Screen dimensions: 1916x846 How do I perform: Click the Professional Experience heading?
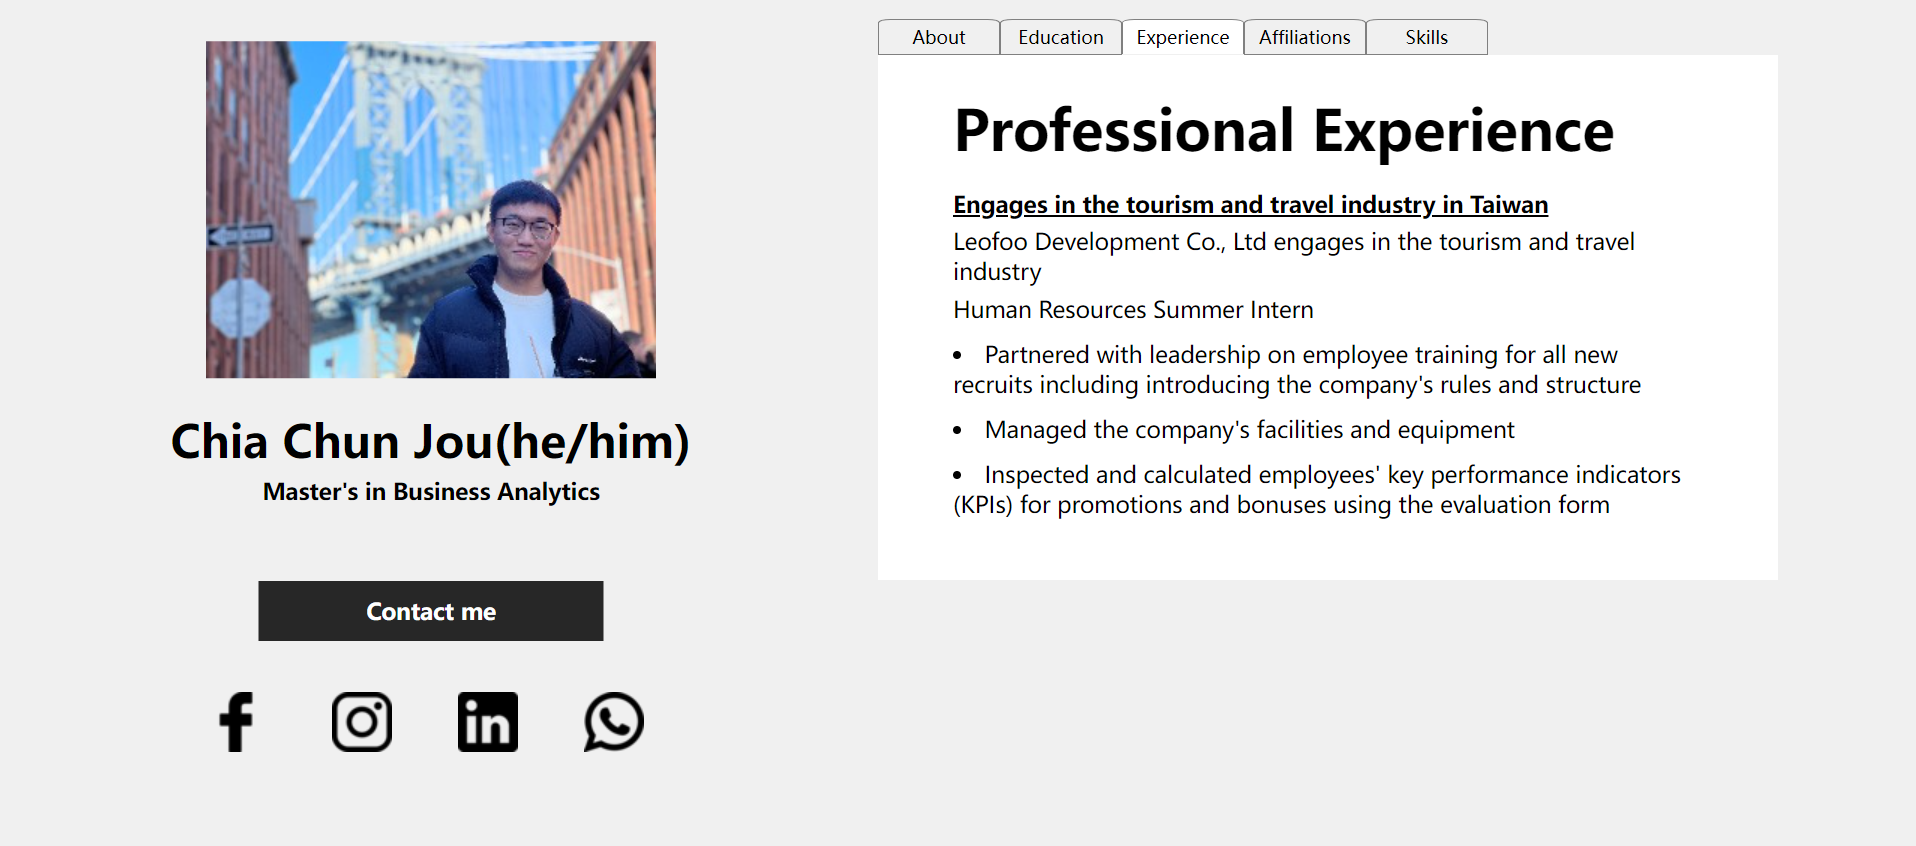[x=1283, y=130]
